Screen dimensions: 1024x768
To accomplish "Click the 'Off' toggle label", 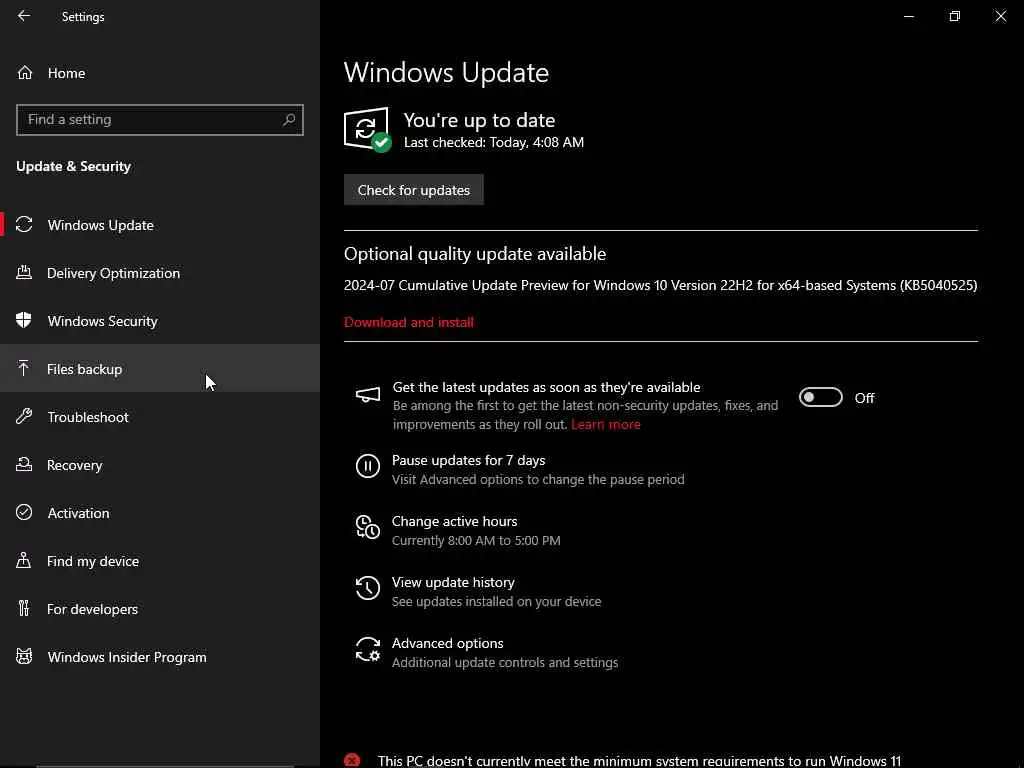I will coord(864,398).
